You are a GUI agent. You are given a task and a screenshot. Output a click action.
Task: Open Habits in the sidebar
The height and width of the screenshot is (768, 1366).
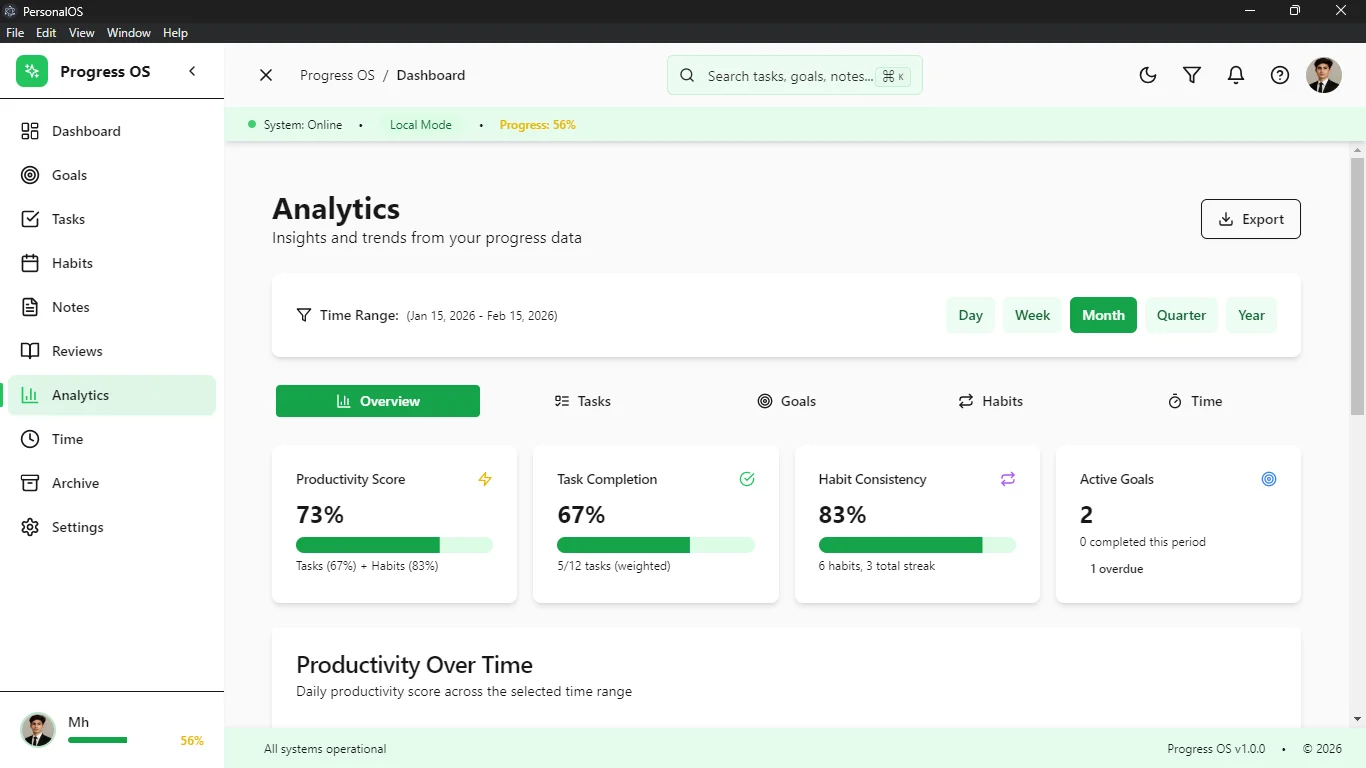coord(112,263)
